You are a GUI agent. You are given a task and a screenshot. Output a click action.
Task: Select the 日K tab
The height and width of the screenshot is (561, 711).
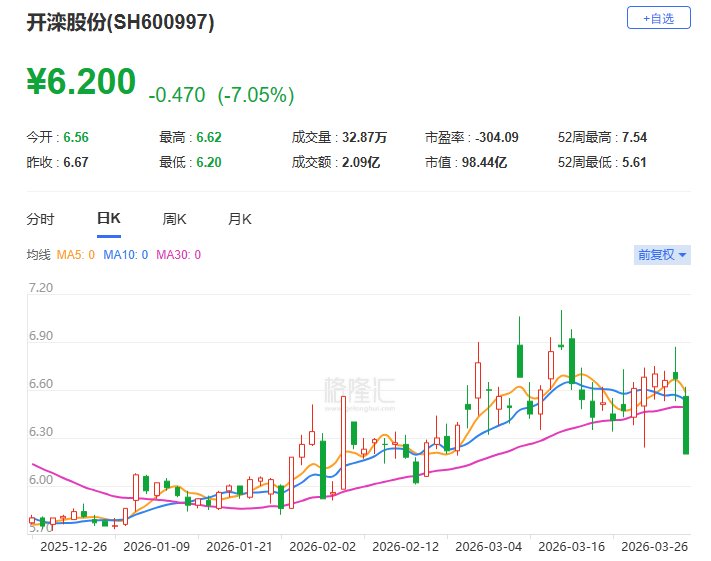[109, 219]
